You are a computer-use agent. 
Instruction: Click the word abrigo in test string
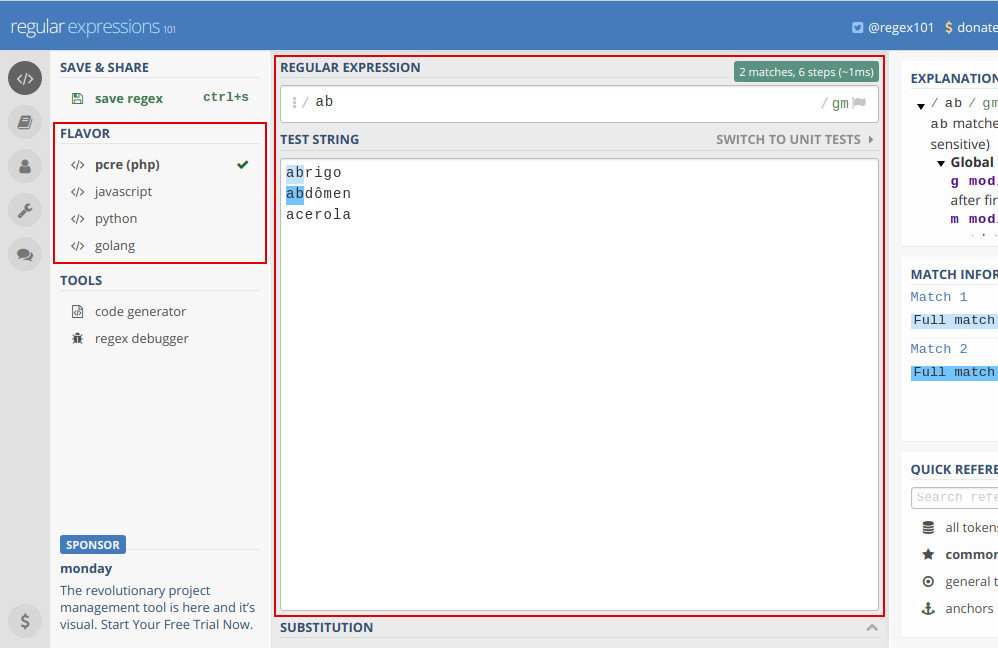(314, 173)
